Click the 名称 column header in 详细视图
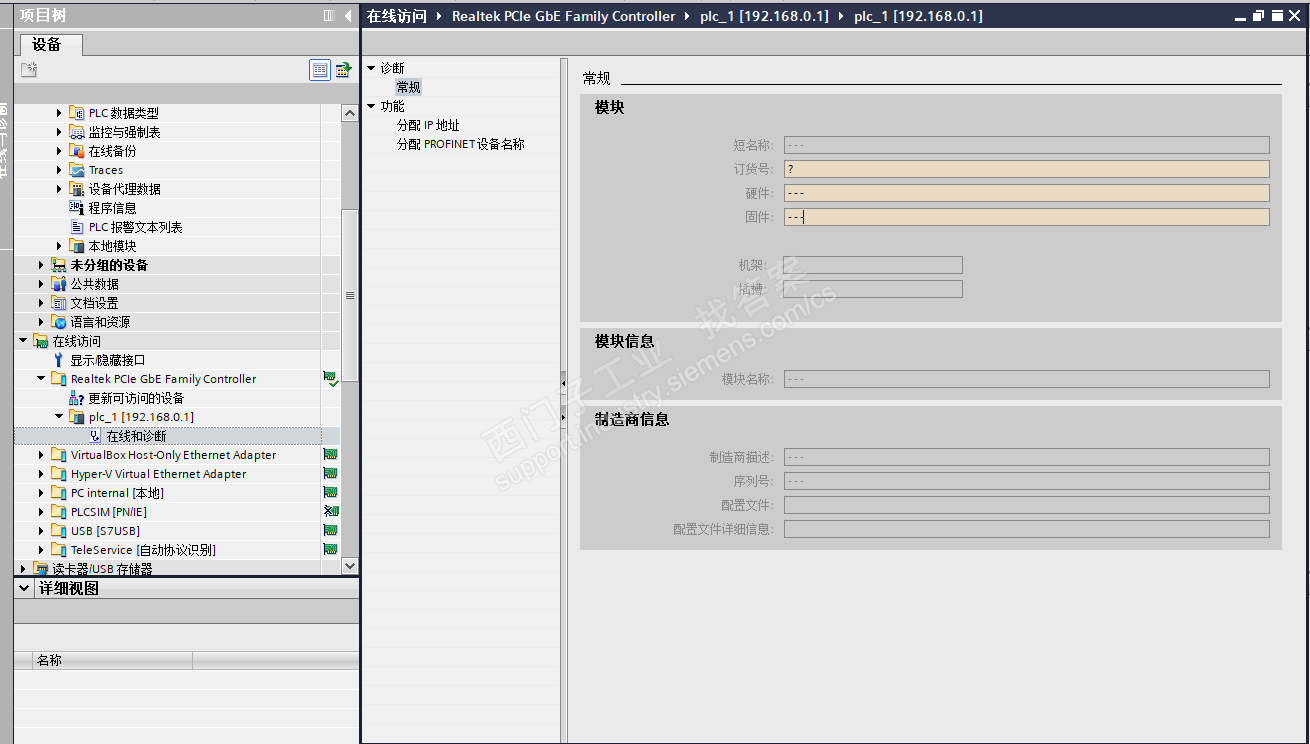Image resolution: width=1310 pixels, height=744 pixels. point(112,660)
